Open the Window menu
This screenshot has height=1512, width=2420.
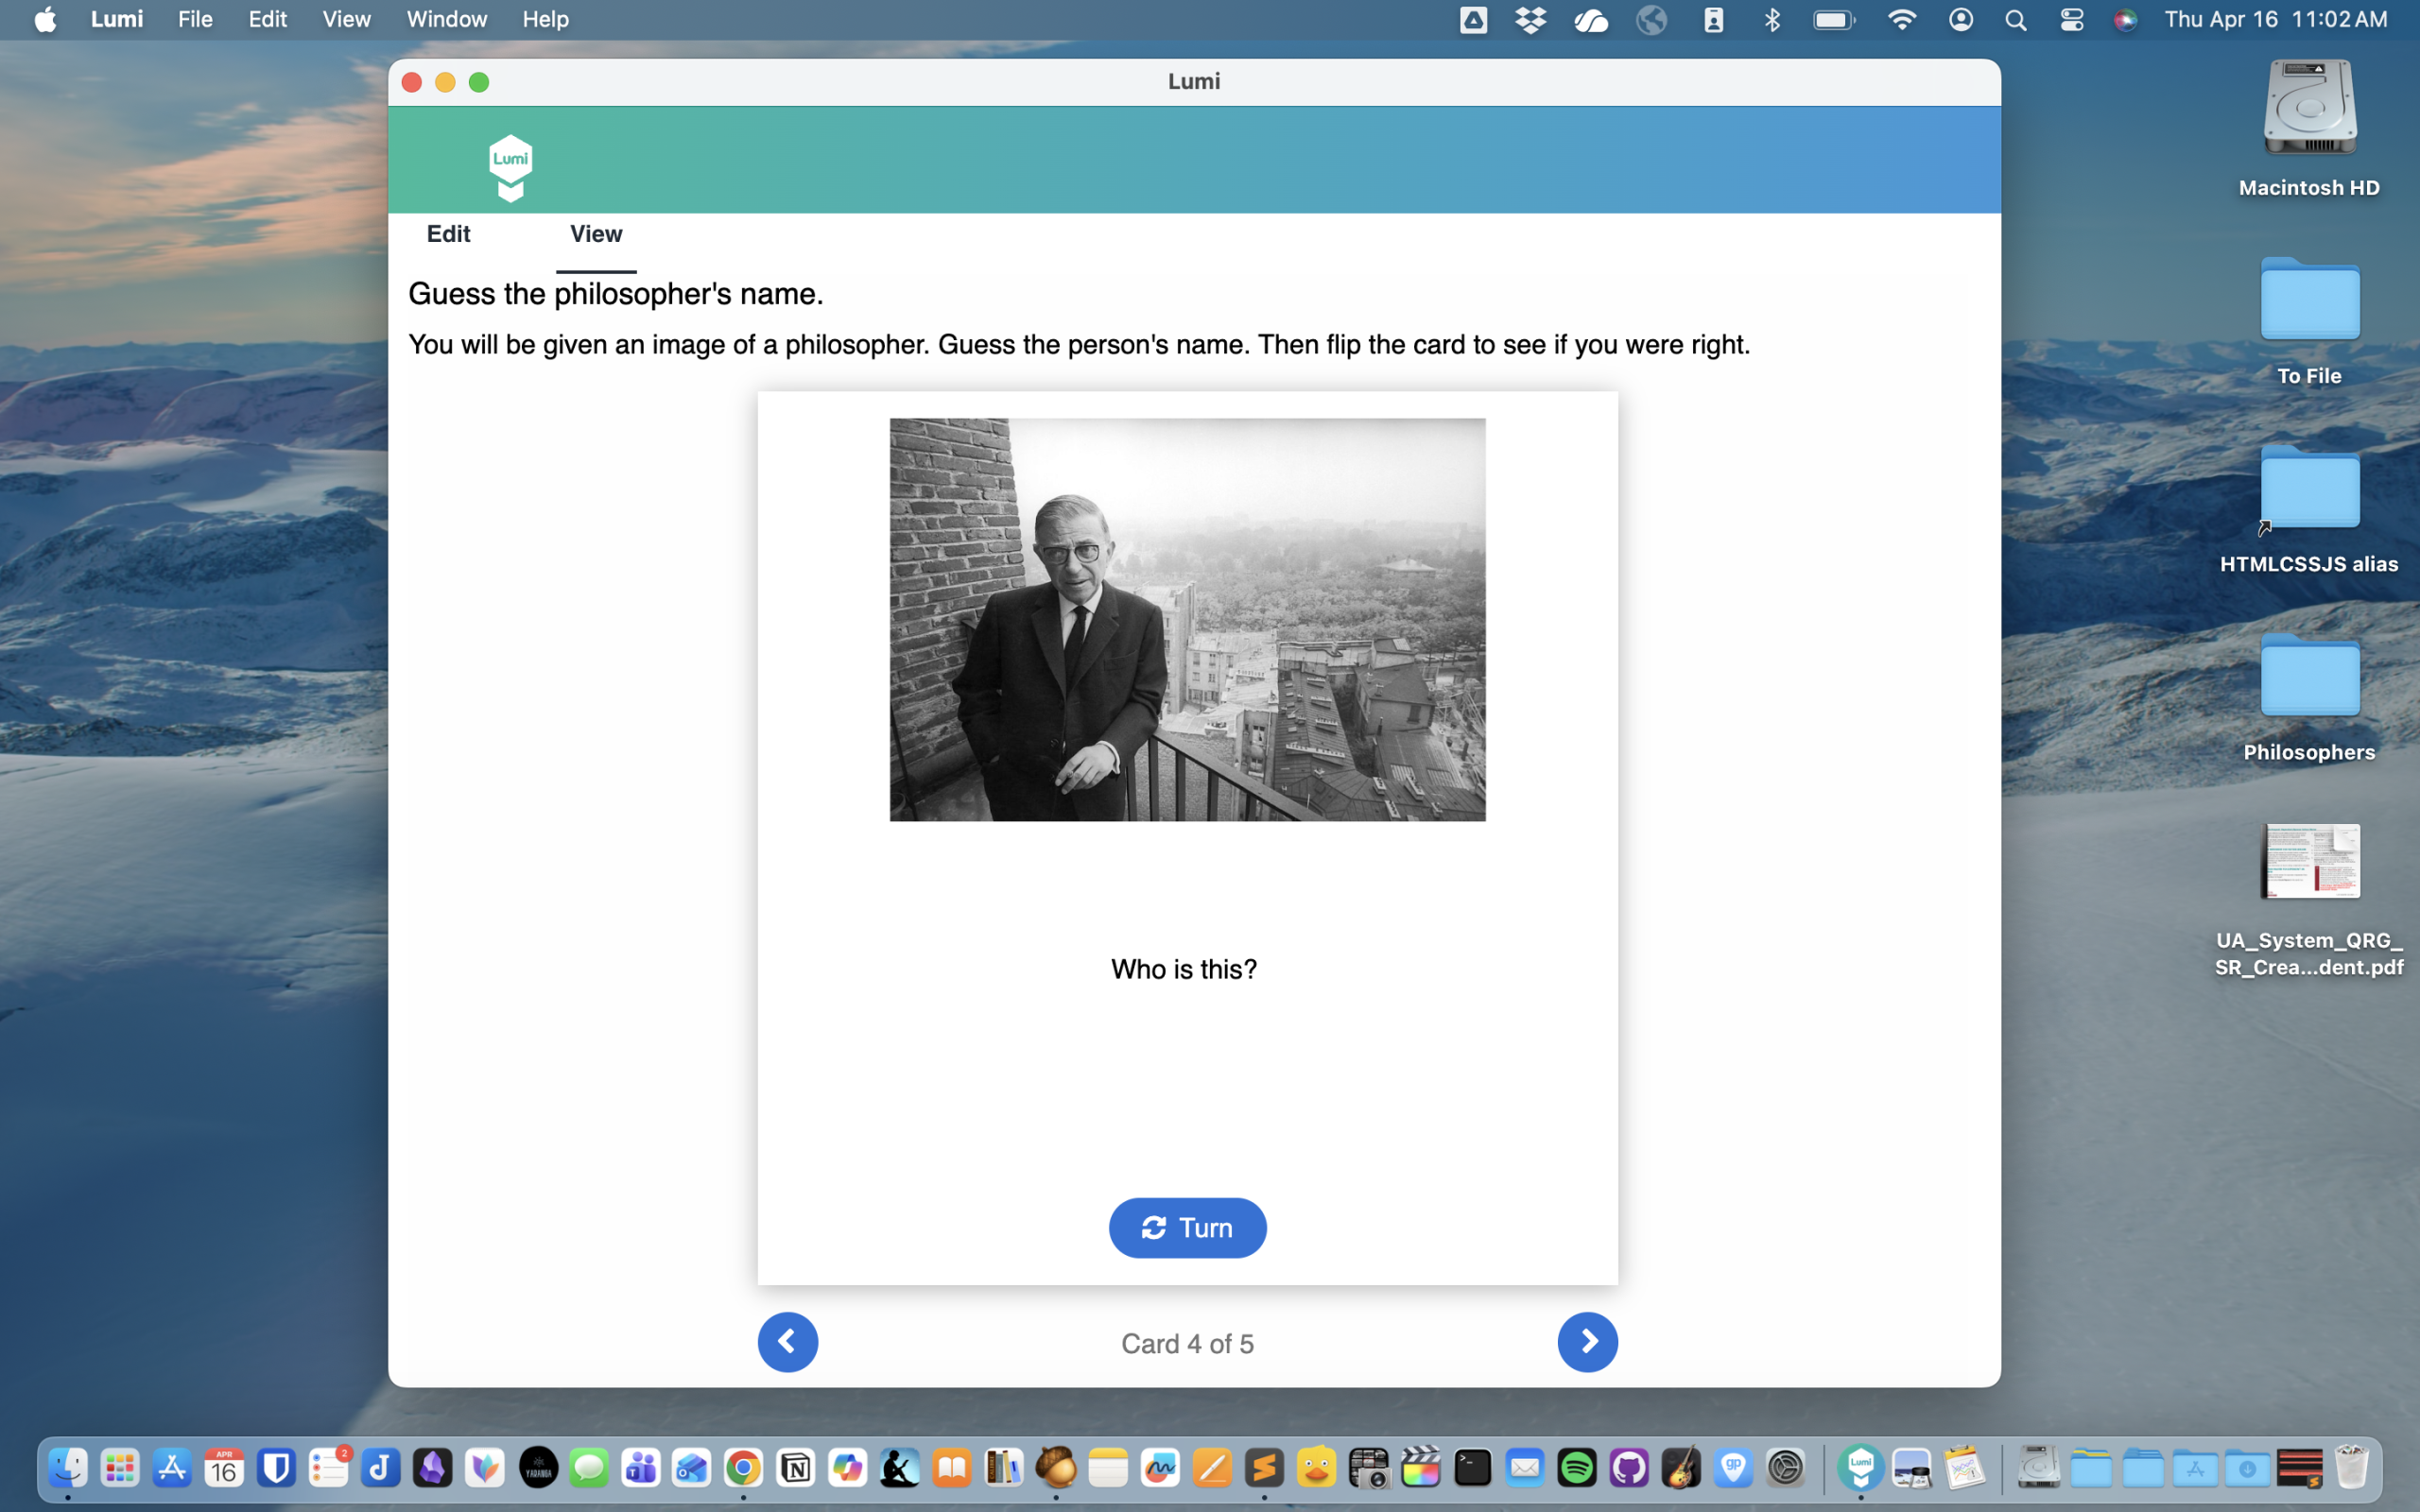point(447,19)
